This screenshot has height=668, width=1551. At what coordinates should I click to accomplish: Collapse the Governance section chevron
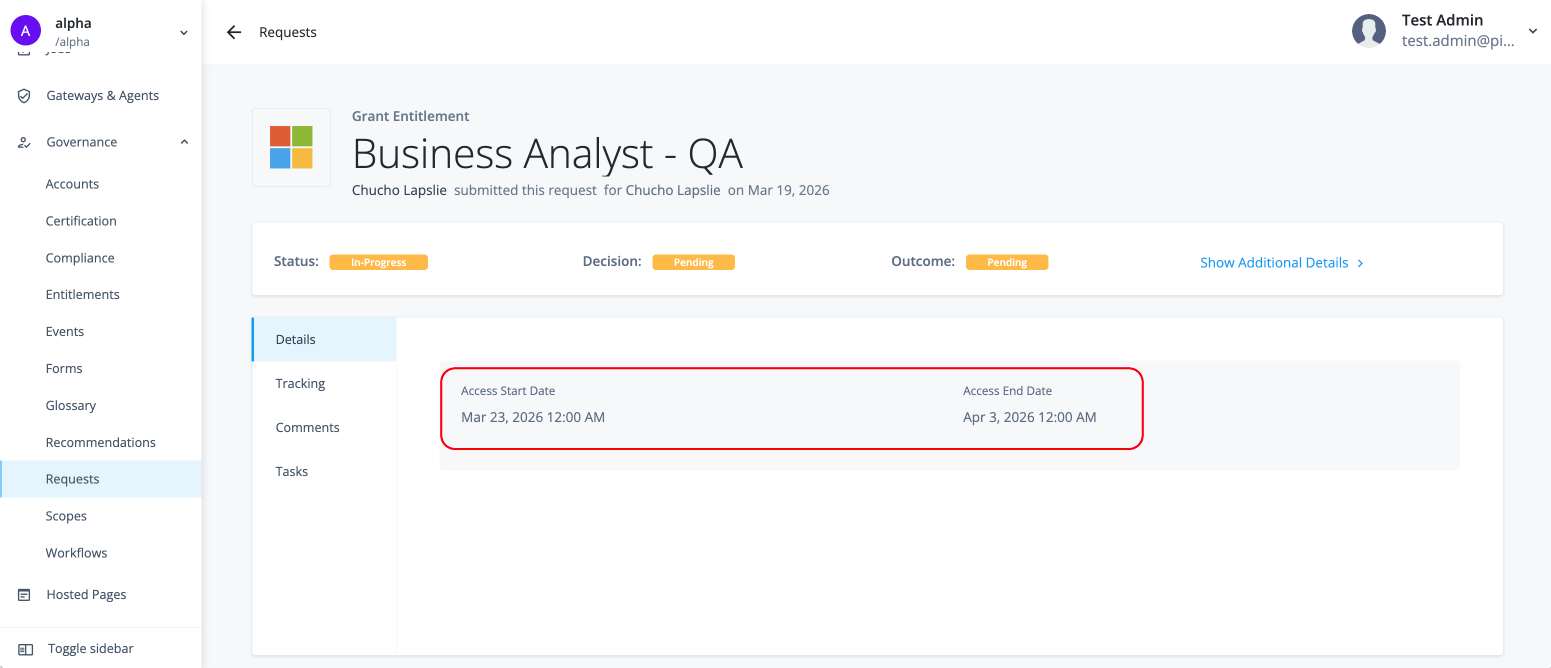click(184, 142)
